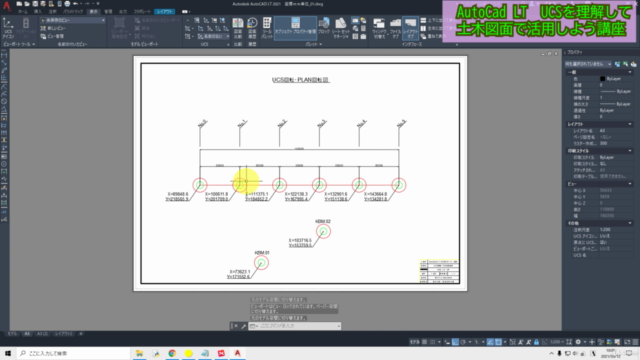The height and width of the screenshot is (360, 640).
Task: Open the Output ribbon tab
Action: click(x=123, y=11)
